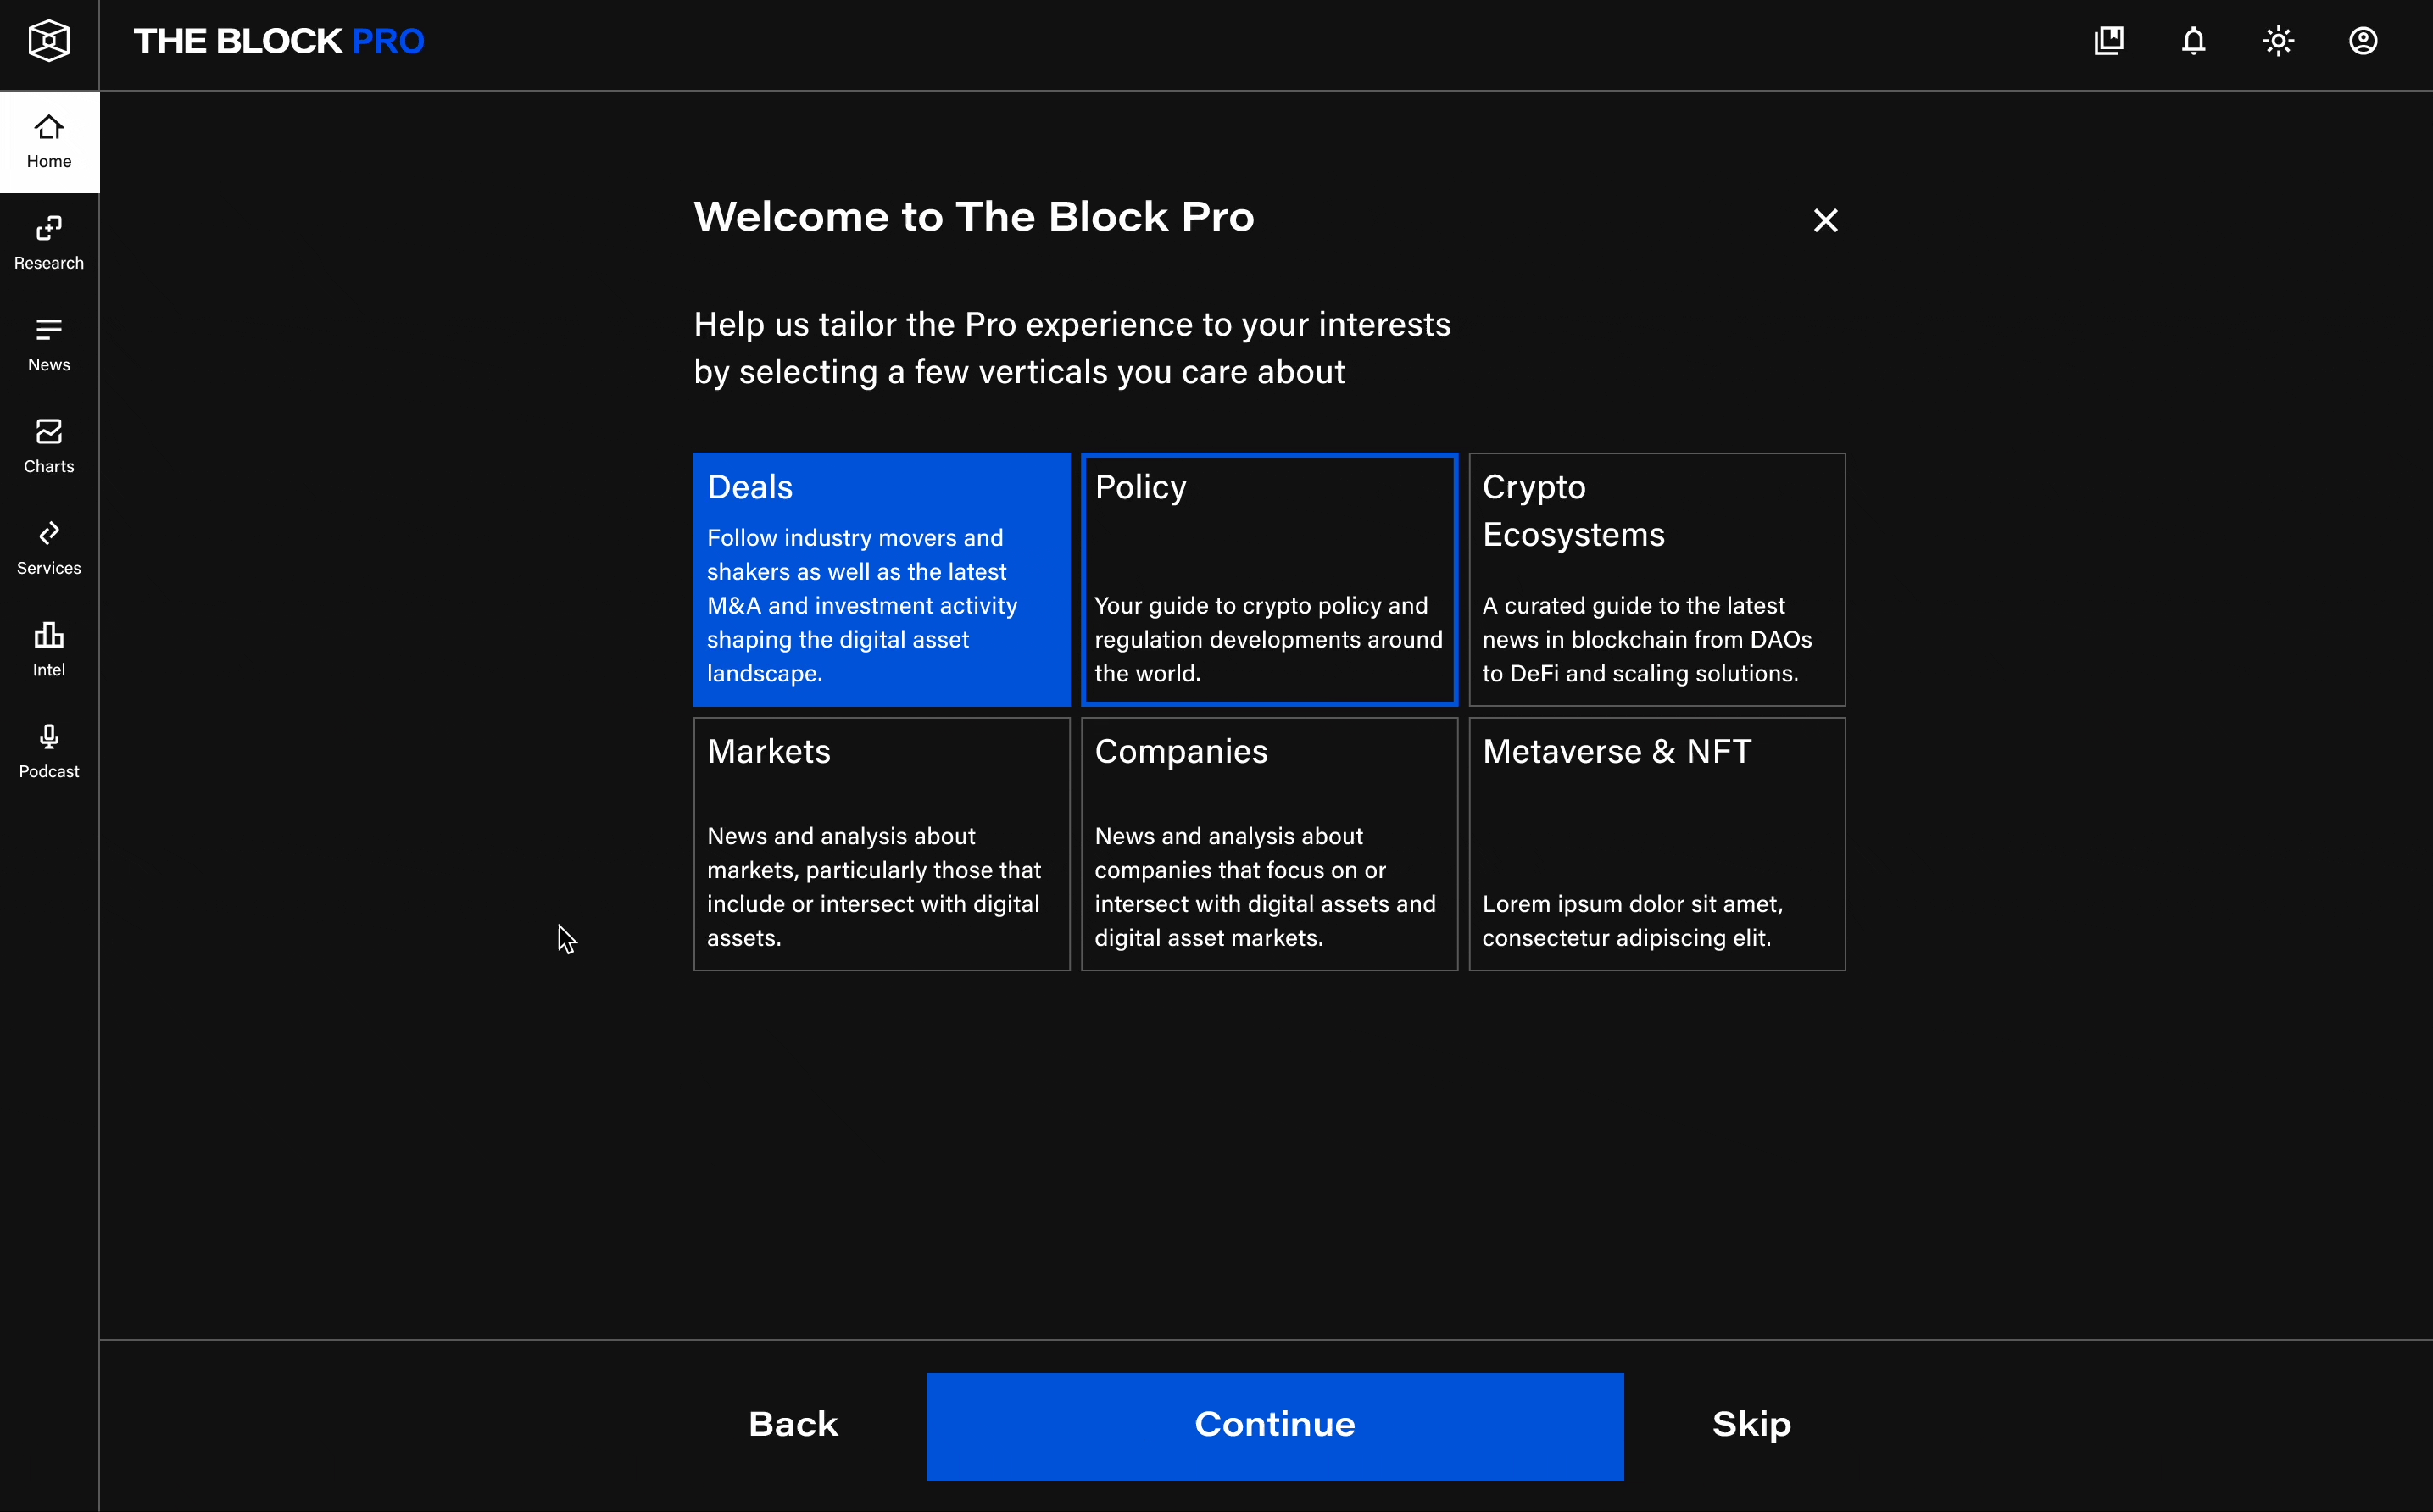Toggle light theme with the sun icon
The image size is (2433, 1512).
(2278, 41)
